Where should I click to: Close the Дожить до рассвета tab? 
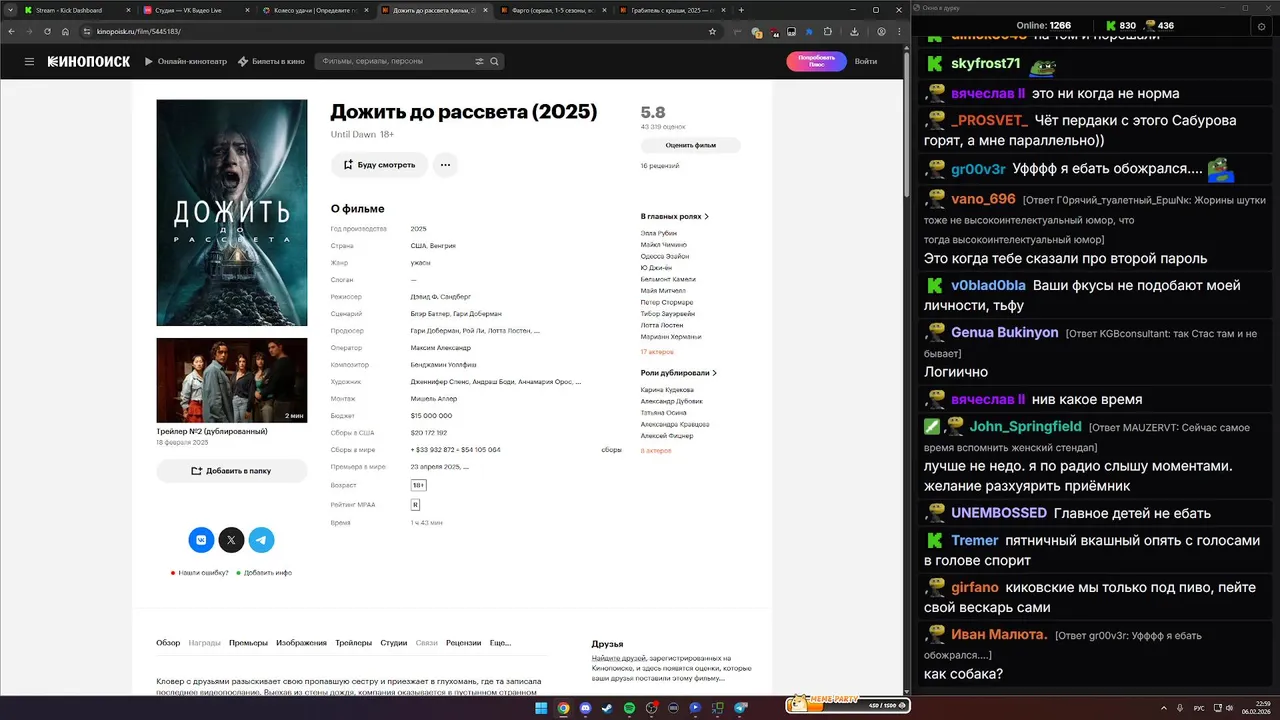click(x=484, y=10)
